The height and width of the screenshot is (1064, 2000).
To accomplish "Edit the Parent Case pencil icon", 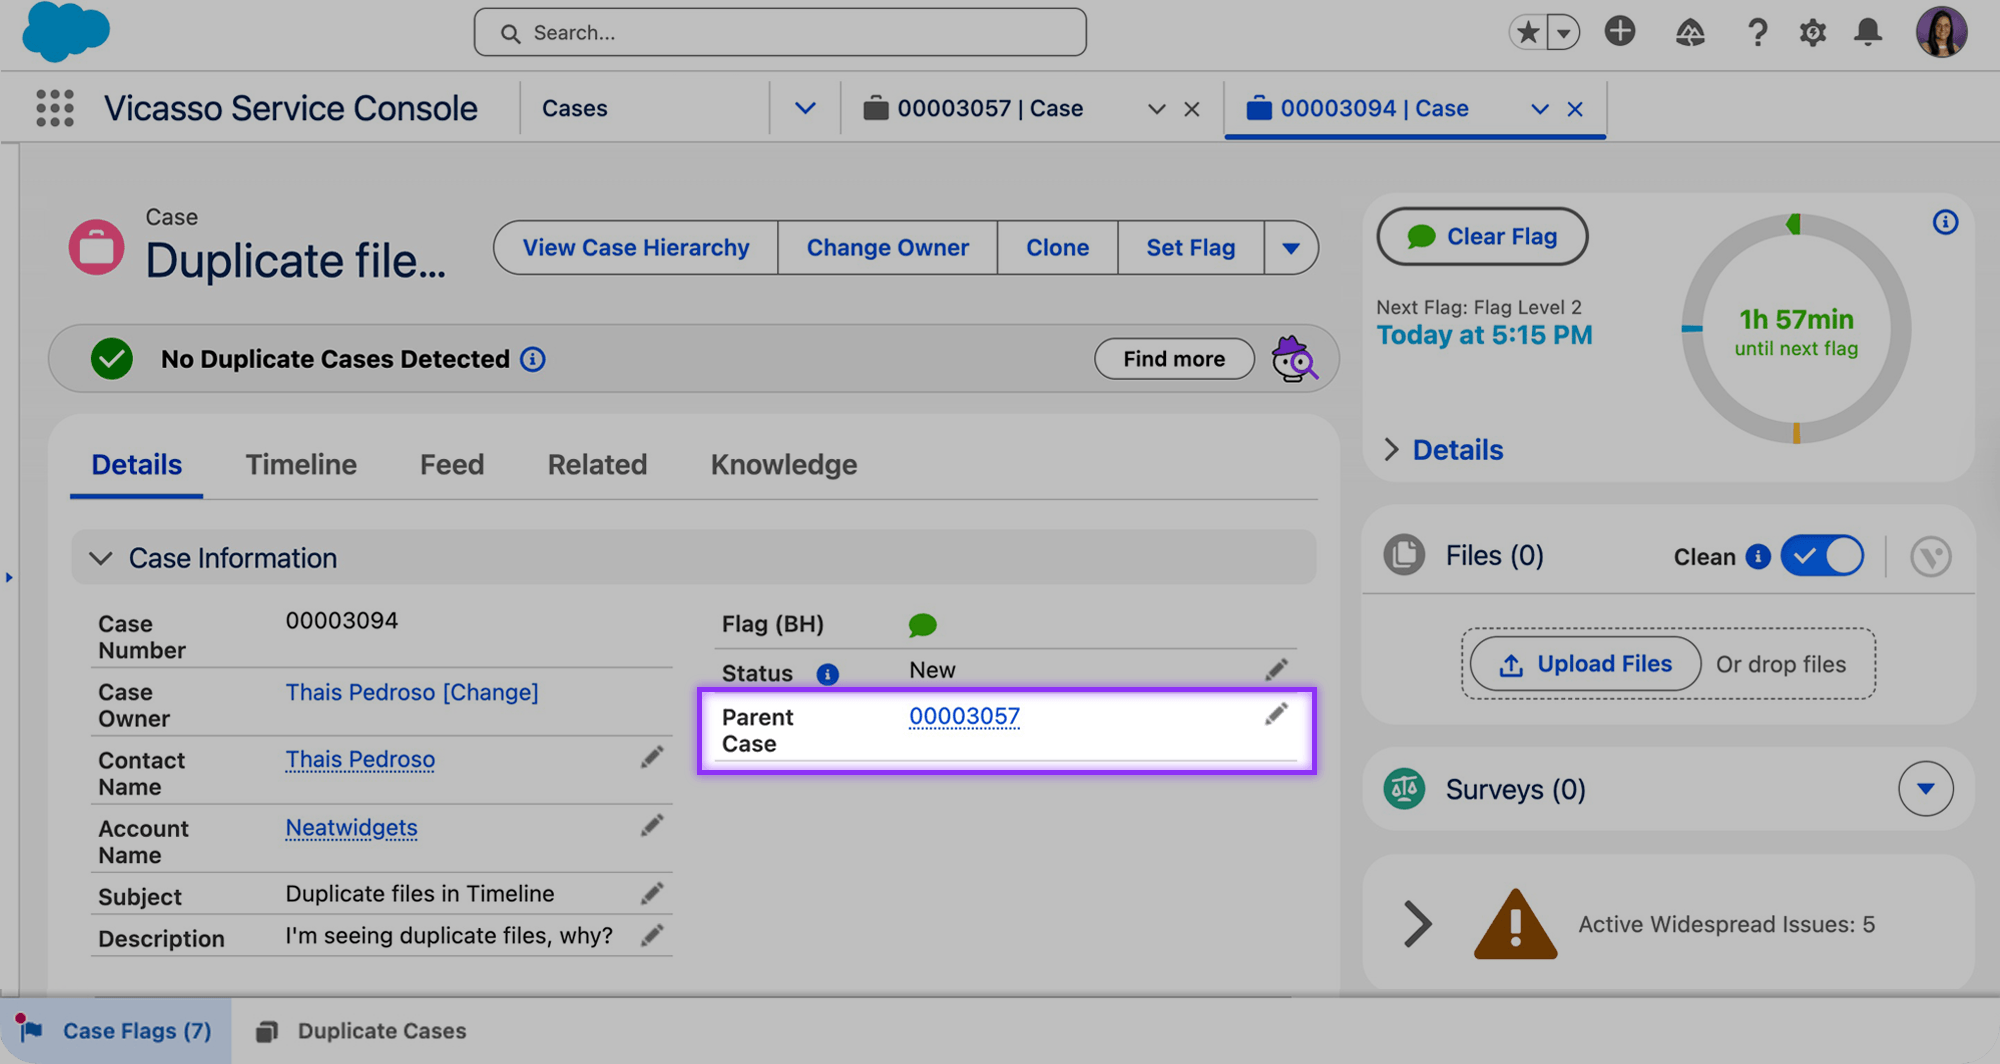I will coord(1276,714).
